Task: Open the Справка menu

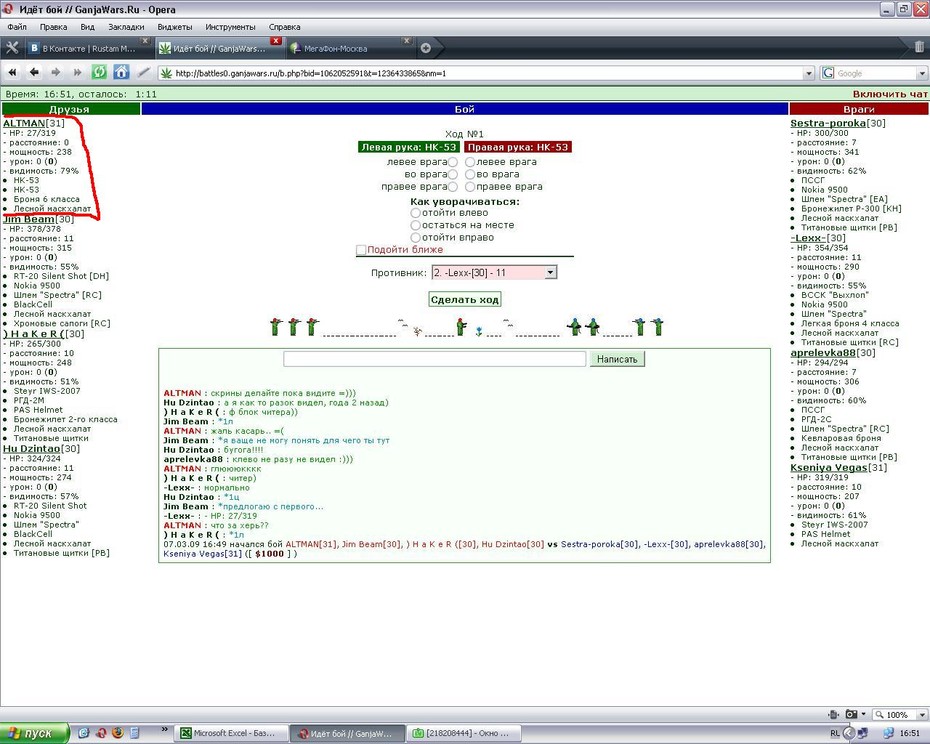Action: pyautogui.click(x=285, y=27)
